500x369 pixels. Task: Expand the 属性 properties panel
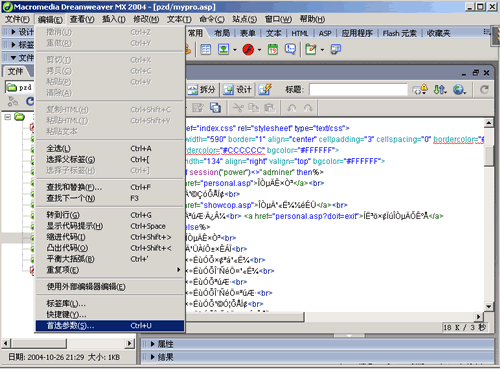[x=153, y=344]
